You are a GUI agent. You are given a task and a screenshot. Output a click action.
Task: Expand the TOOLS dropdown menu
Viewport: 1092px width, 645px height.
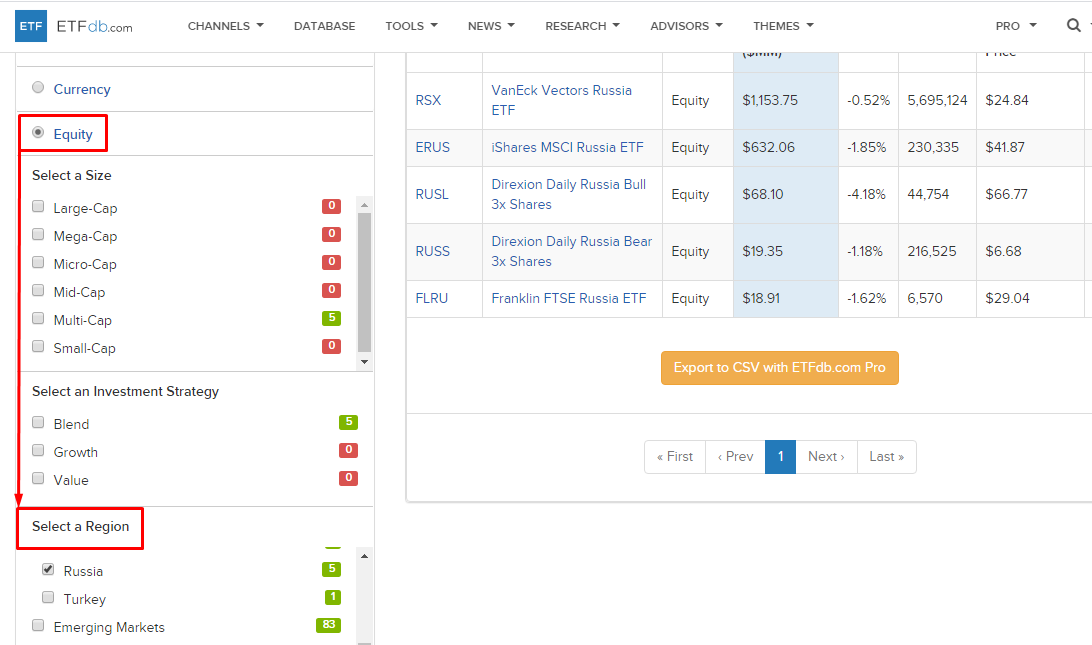coord(412,26)
